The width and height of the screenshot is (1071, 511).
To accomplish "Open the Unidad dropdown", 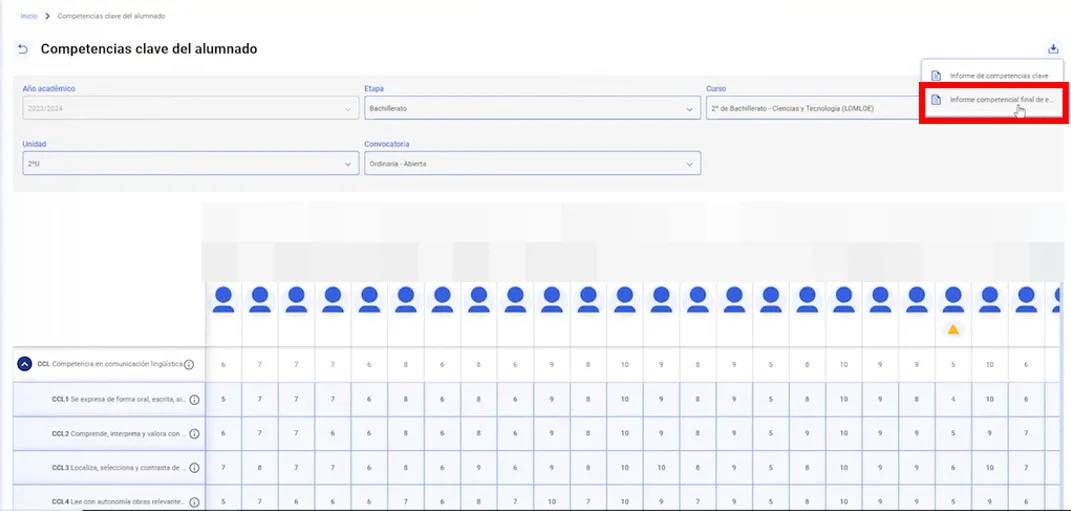I will pos(190,163).
